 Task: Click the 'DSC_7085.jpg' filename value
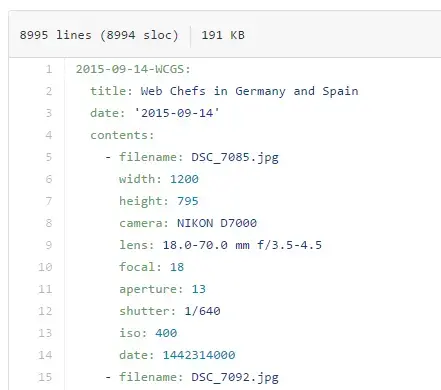pyautogui.click(x=235, y=158)
